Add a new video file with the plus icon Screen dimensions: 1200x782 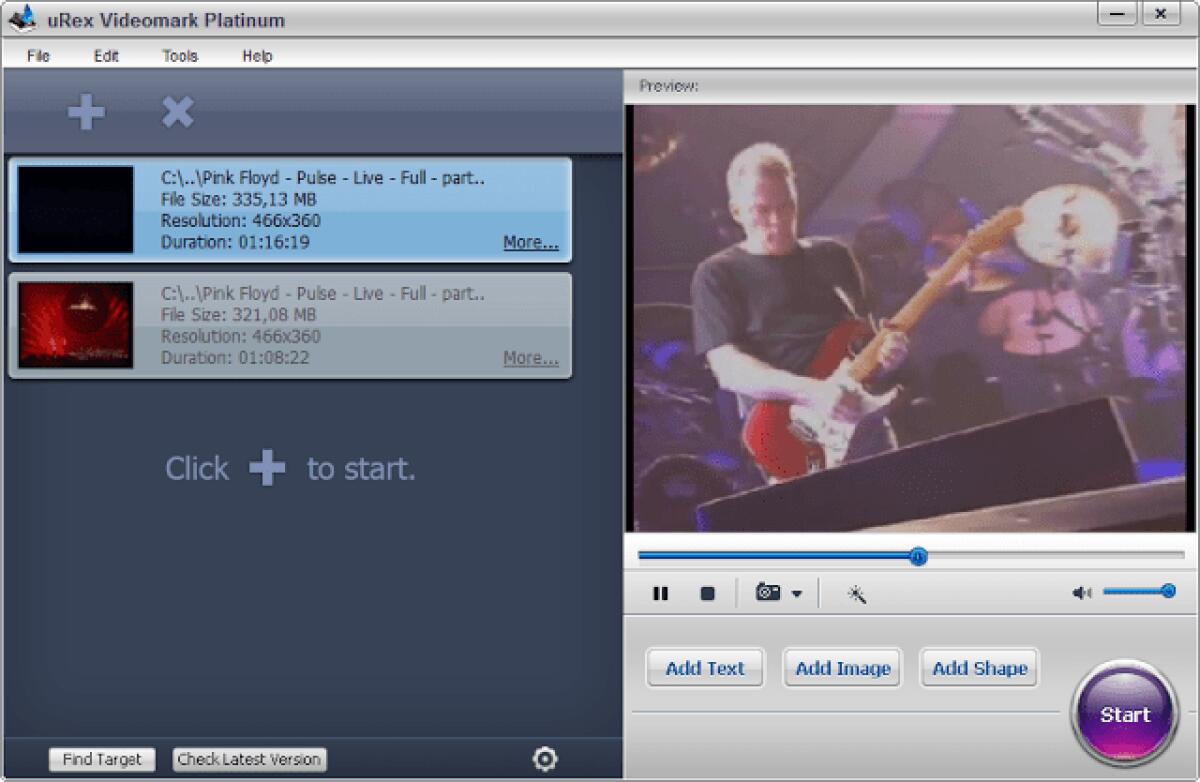pyautogui.click(x=85, y=112)
